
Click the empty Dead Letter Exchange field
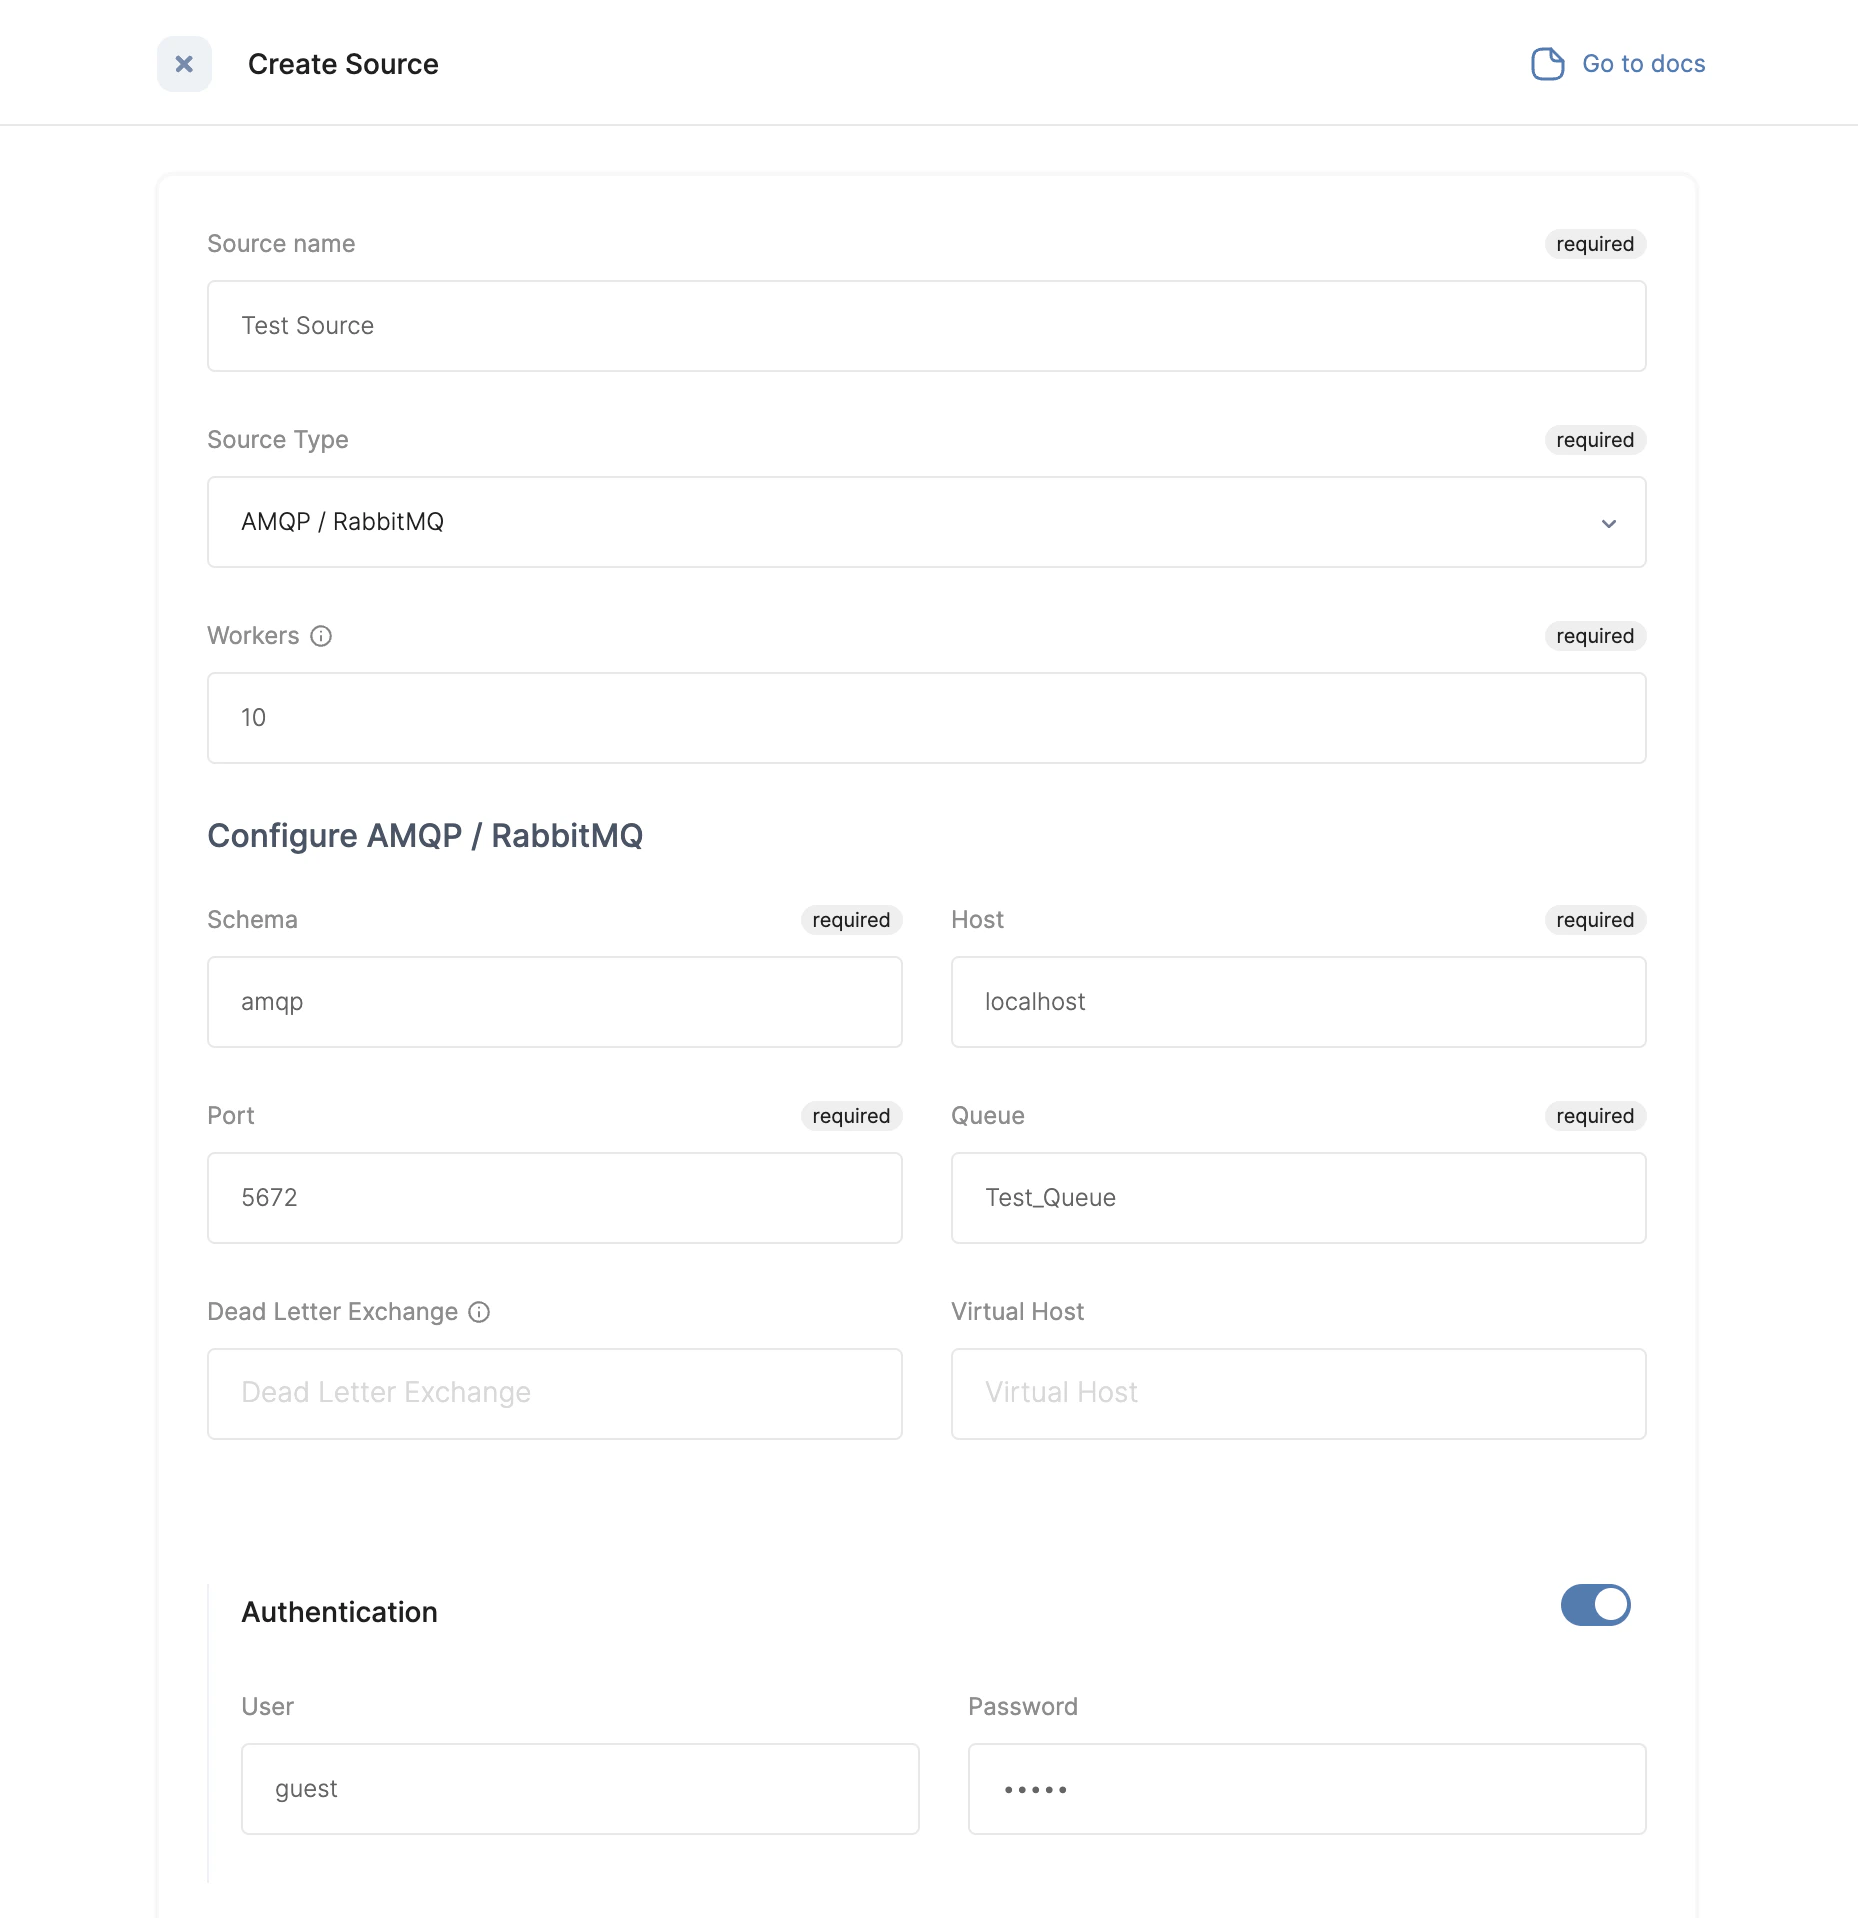554,1393
